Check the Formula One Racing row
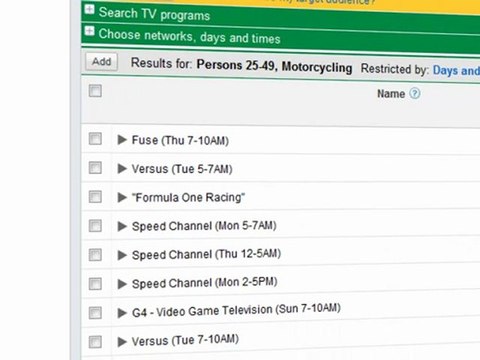 point(95,197)
